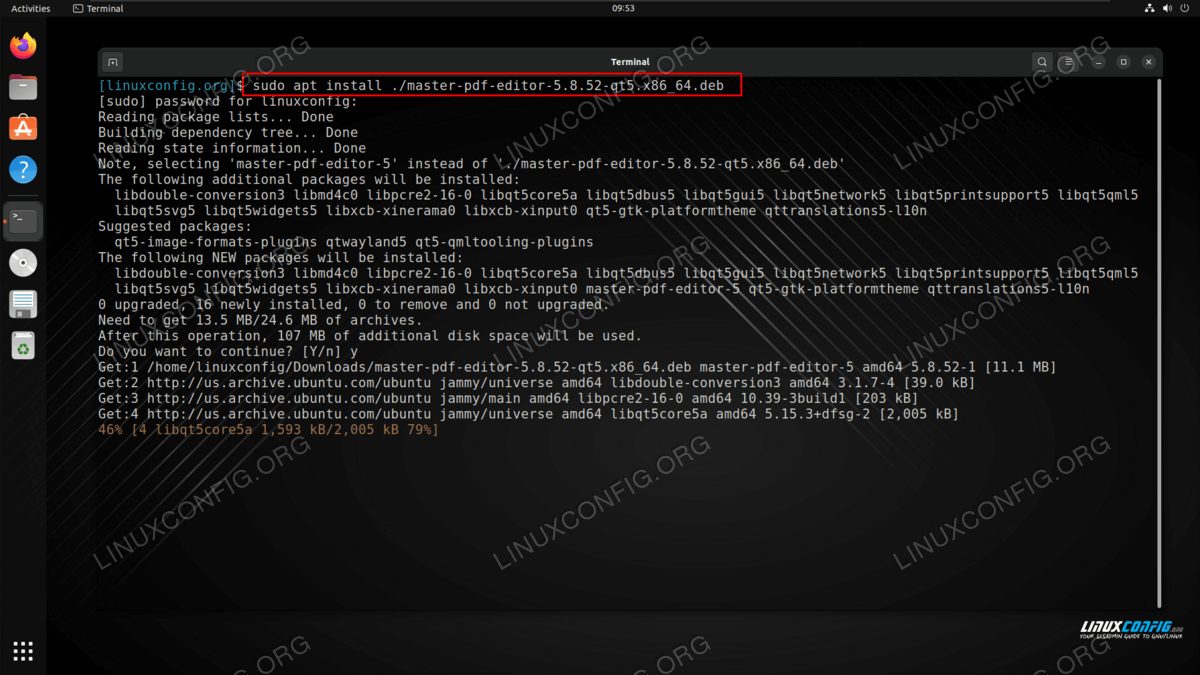This screenshot has width=1200, height=675.
Task: Click the 'Get:4' libqt5core5a line
Action: (528, 414)
